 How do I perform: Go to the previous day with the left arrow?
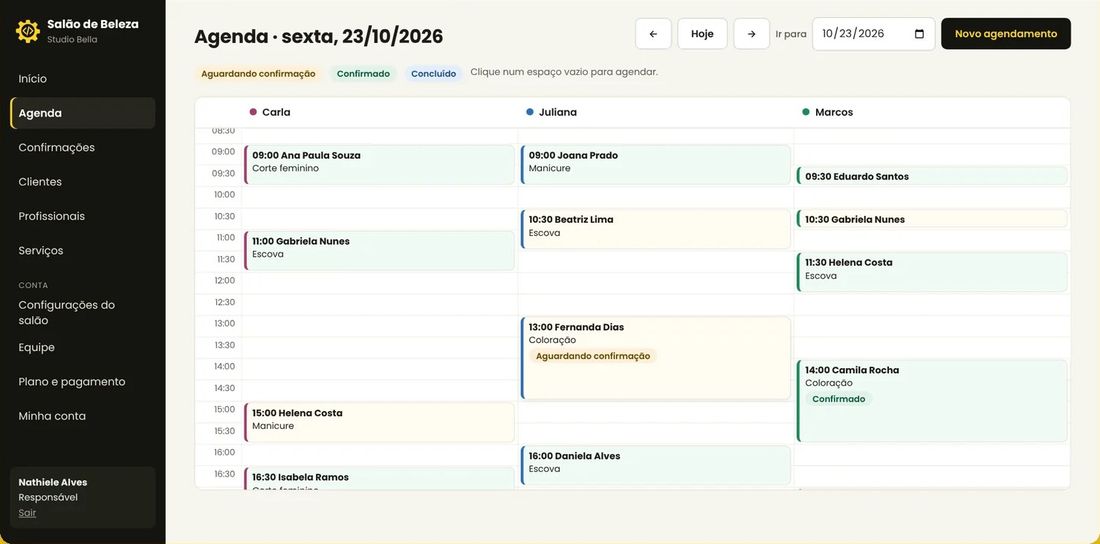[653, 34]
